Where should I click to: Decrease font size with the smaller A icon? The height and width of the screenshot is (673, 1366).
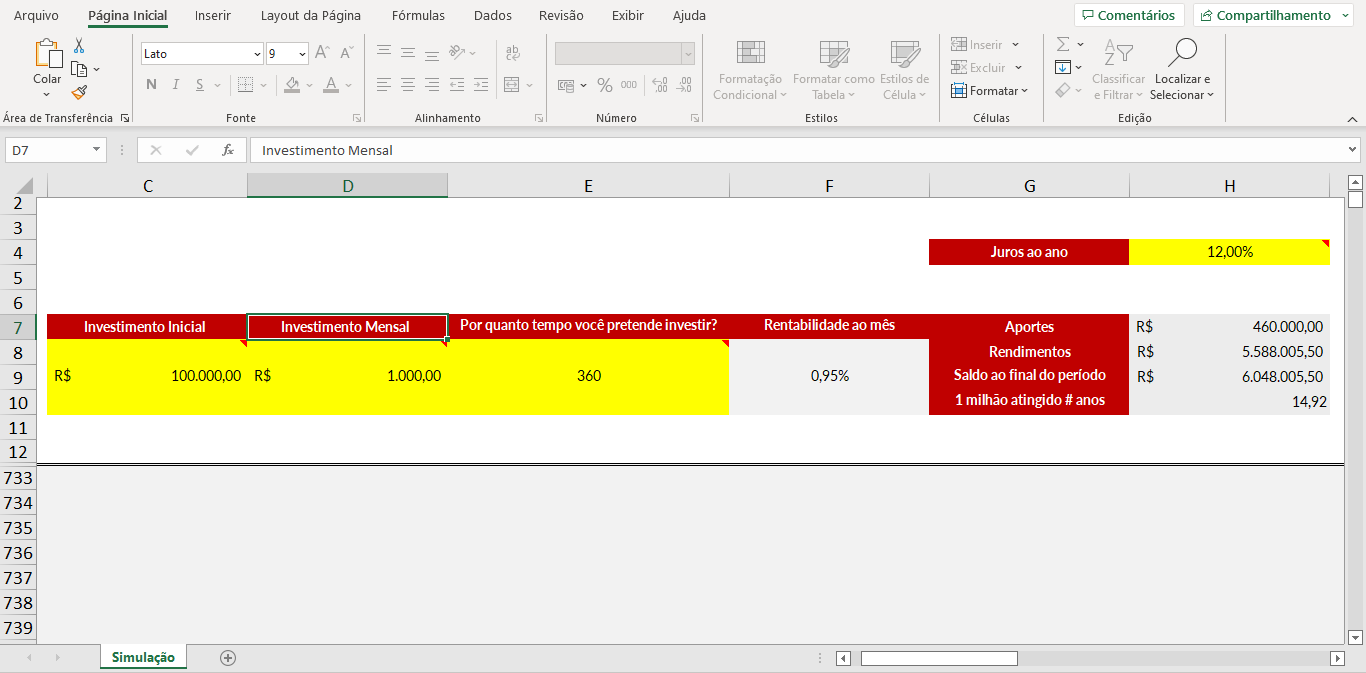pyautogui.click(x=347, y=53)
